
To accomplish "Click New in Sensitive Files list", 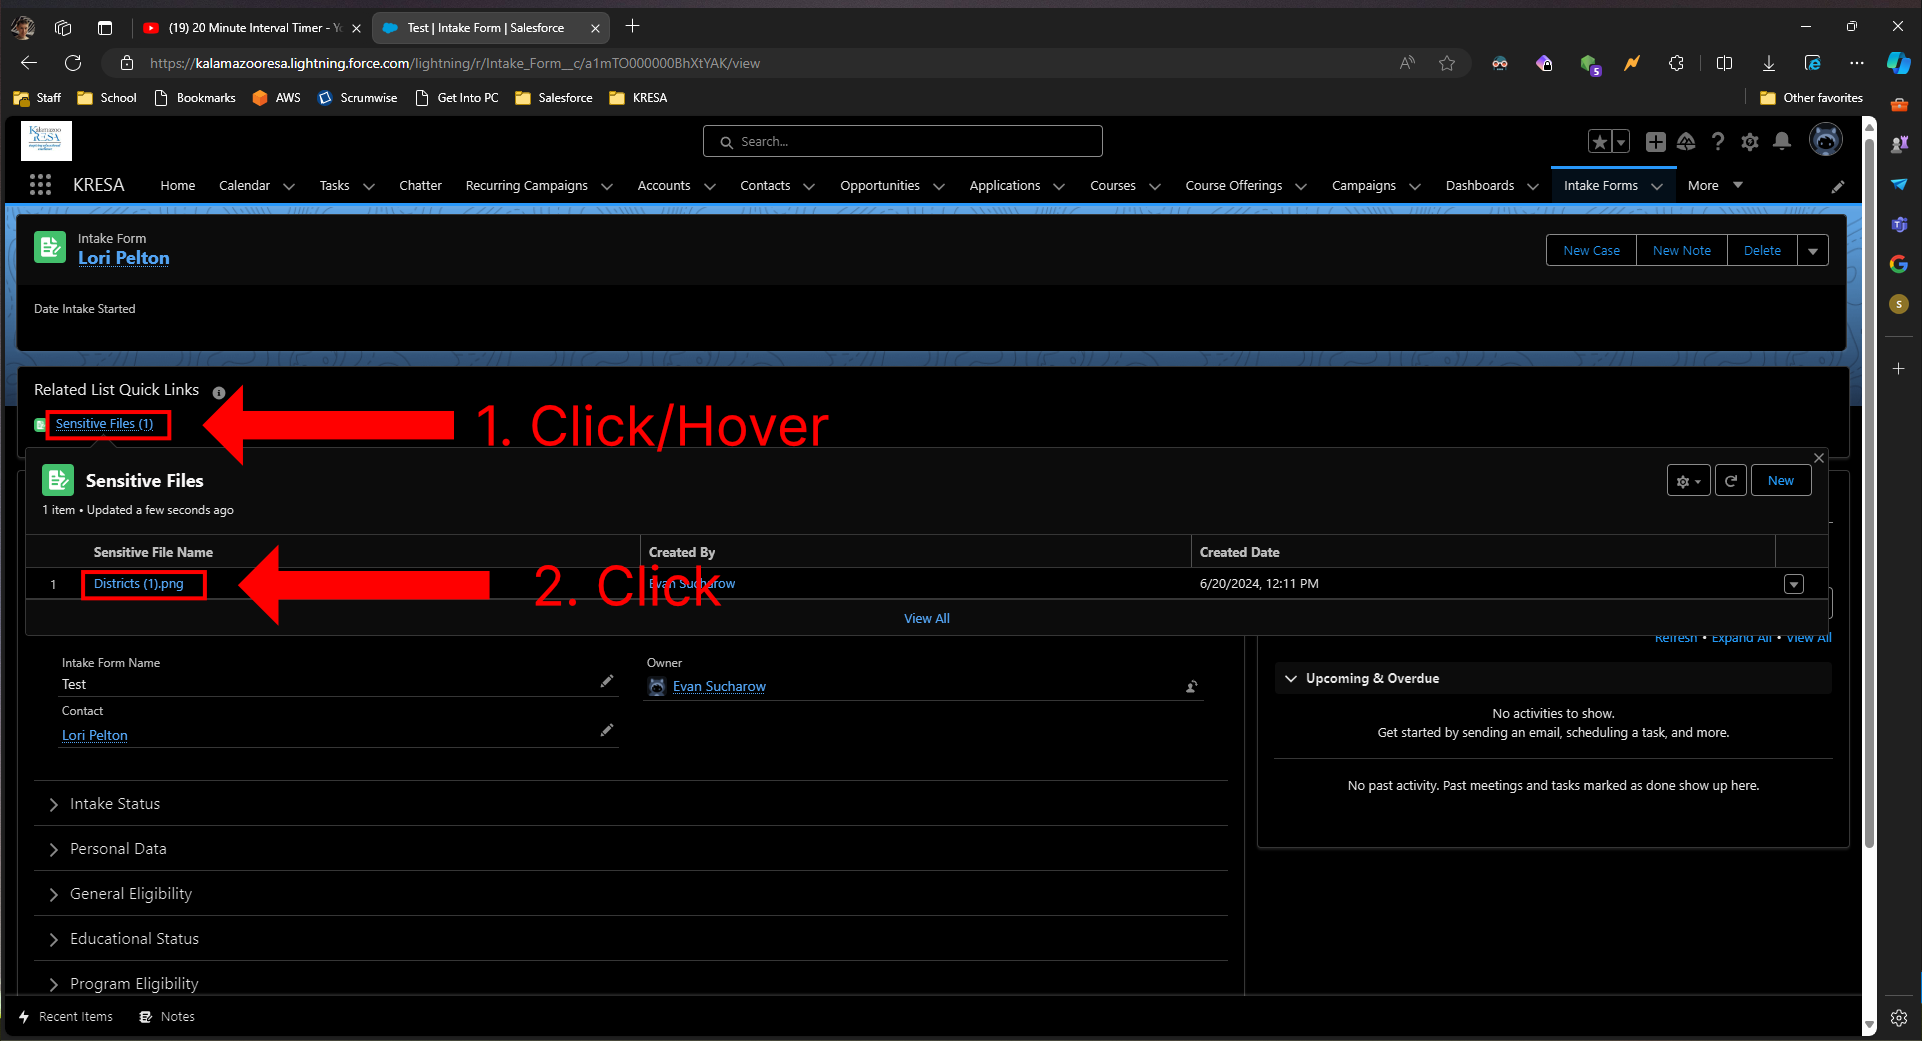I will point(1781,481).
